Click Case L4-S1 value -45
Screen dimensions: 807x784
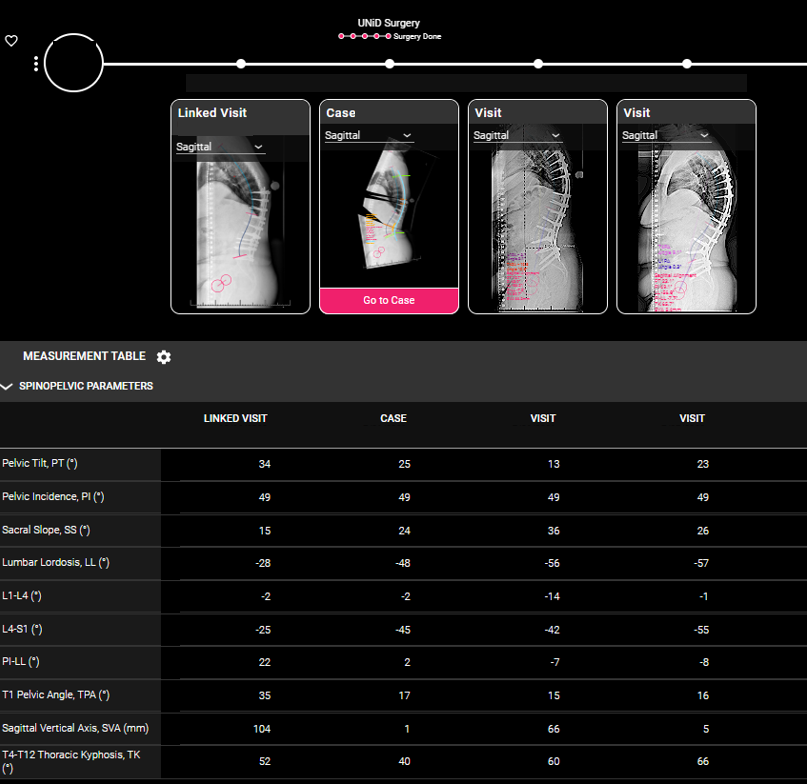pos(403,630)
